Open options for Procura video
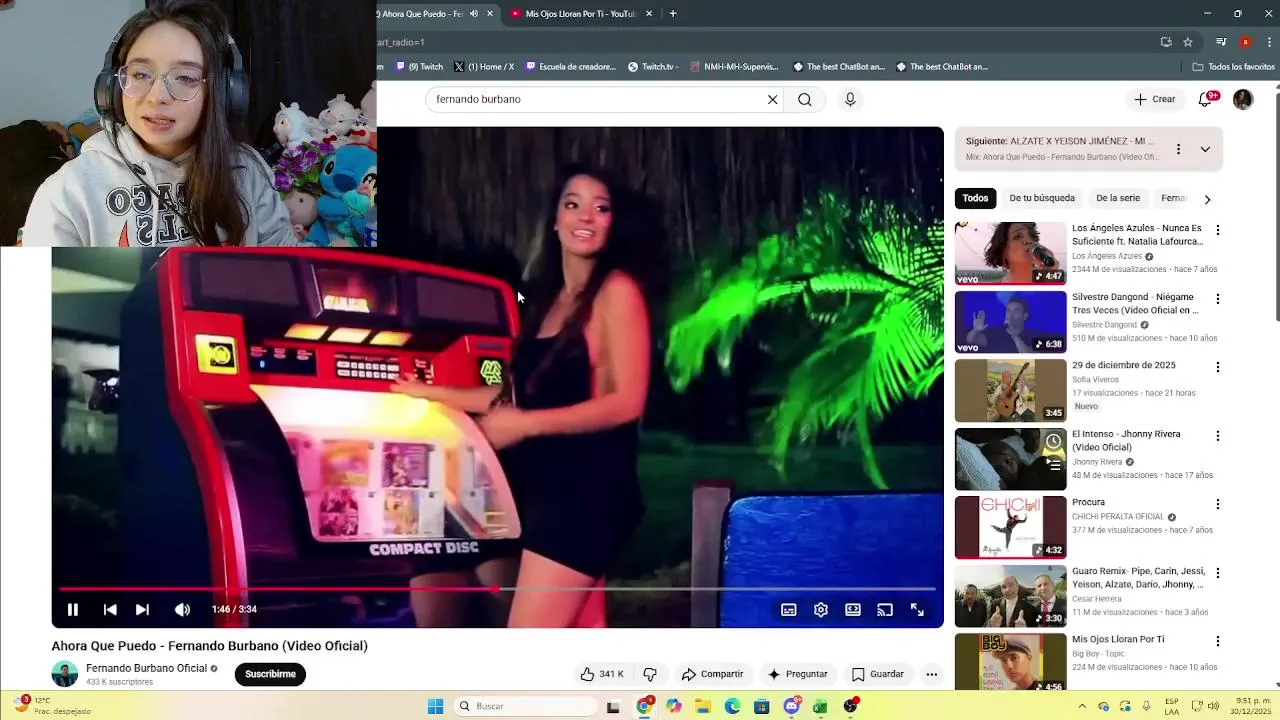 (1217, 504)
